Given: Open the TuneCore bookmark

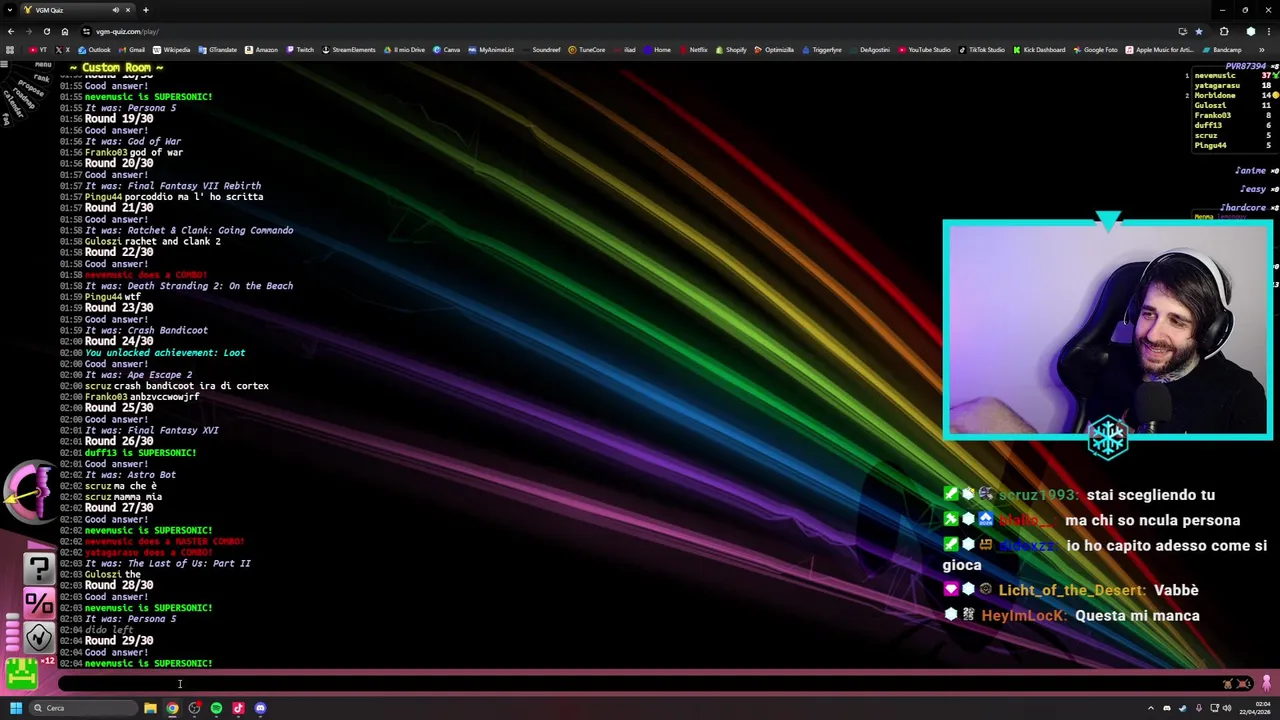Looking at the screenshot, I should pyautogui.click(x=587, y=50).
